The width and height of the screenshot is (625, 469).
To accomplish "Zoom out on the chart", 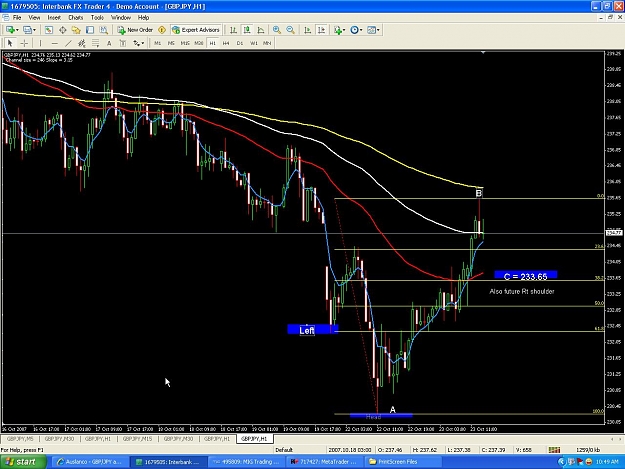I will pos(291,30).
